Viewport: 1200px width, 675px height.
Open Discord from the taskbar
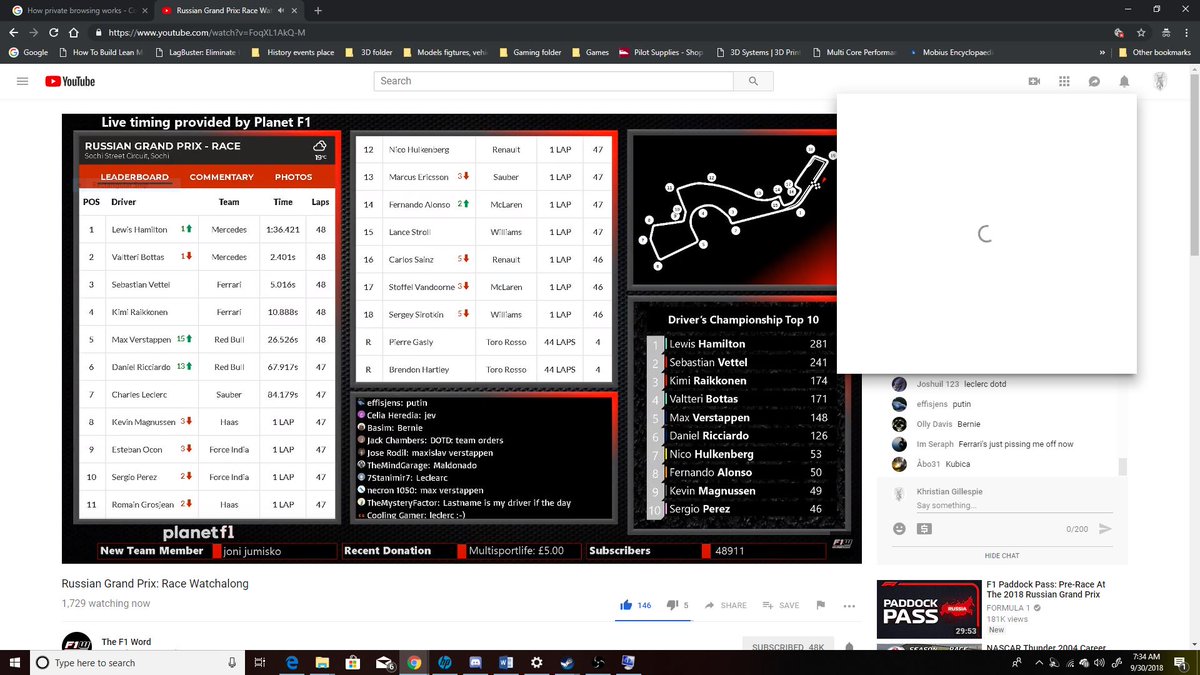pyautogui.click(x=473, y=662)
